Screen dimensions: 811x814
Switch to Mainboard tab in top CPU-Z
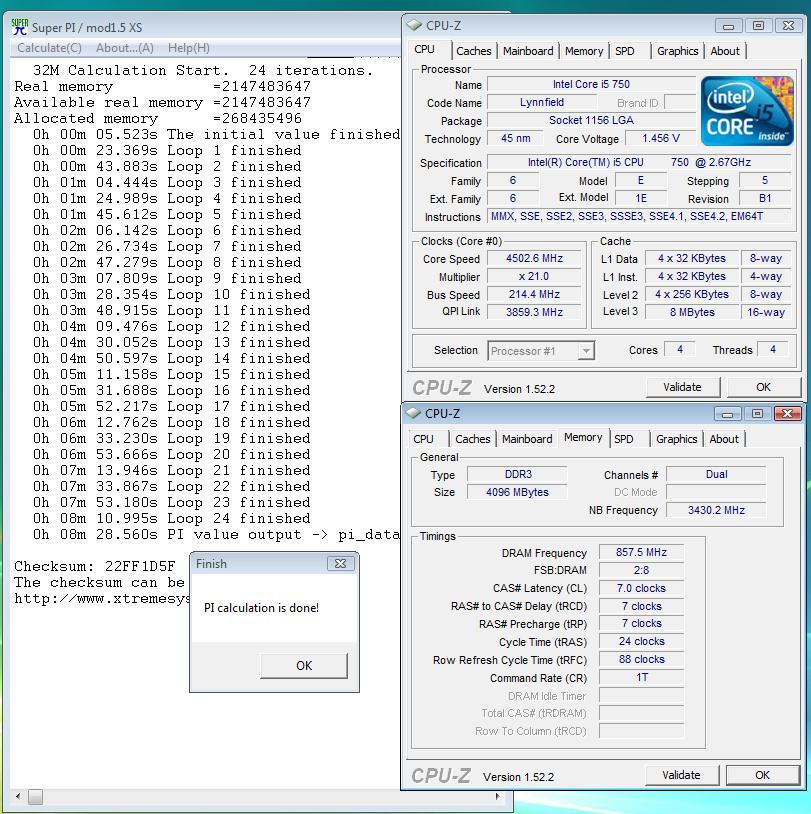528,51
